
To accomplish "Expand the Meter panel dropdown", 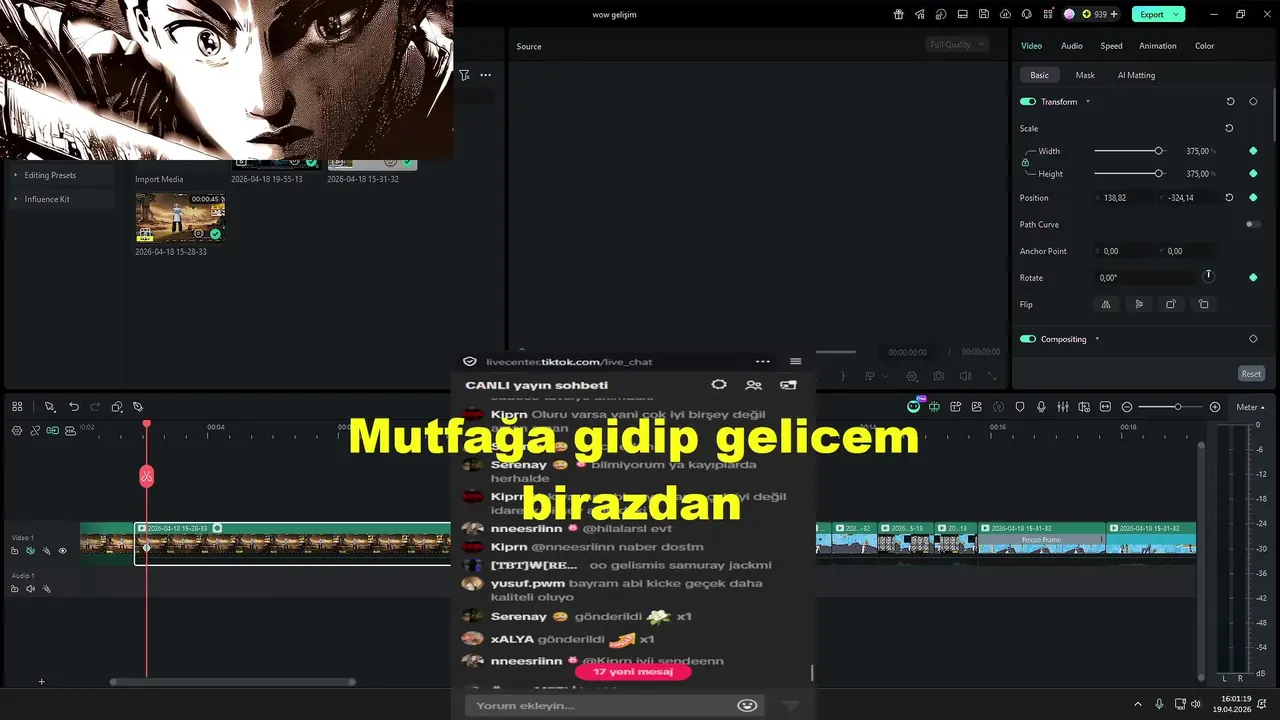I will point(1250,407).
